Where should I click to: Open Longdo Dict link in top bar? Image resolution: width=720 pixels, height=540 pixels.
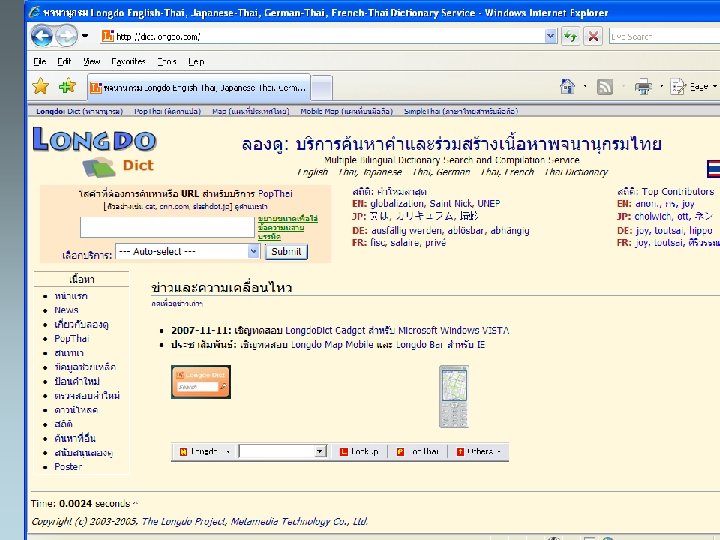coord(79,111)
